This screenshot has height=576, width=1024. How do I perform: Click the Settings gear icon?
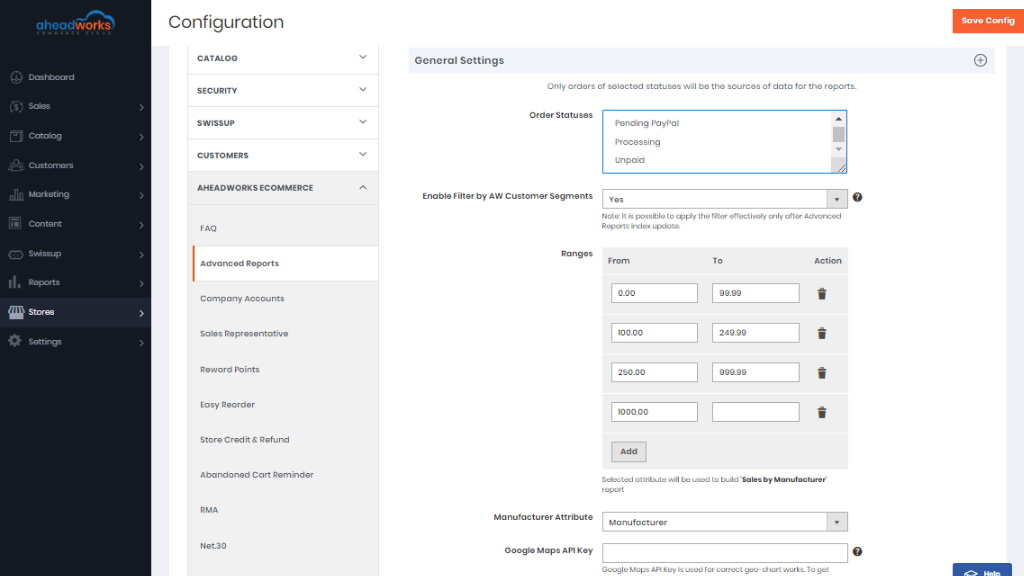[15, 341]
